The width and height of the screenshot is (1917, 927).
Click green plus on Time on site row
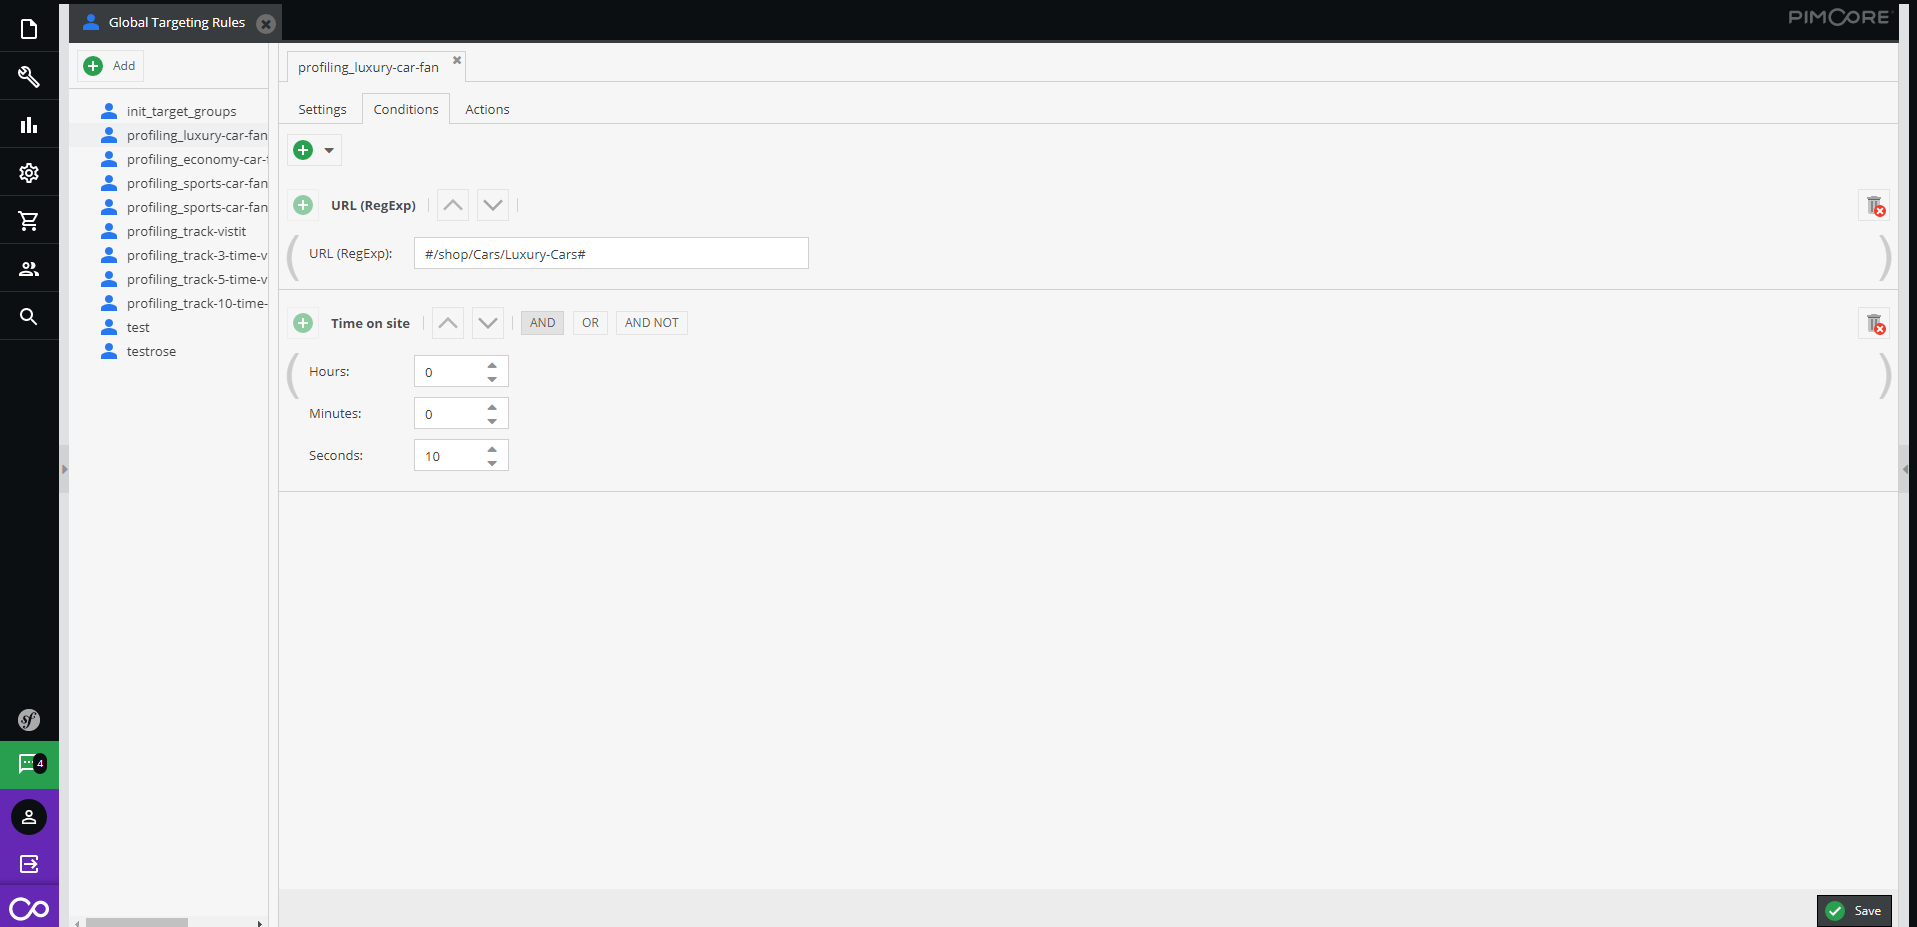pos(303,323)
